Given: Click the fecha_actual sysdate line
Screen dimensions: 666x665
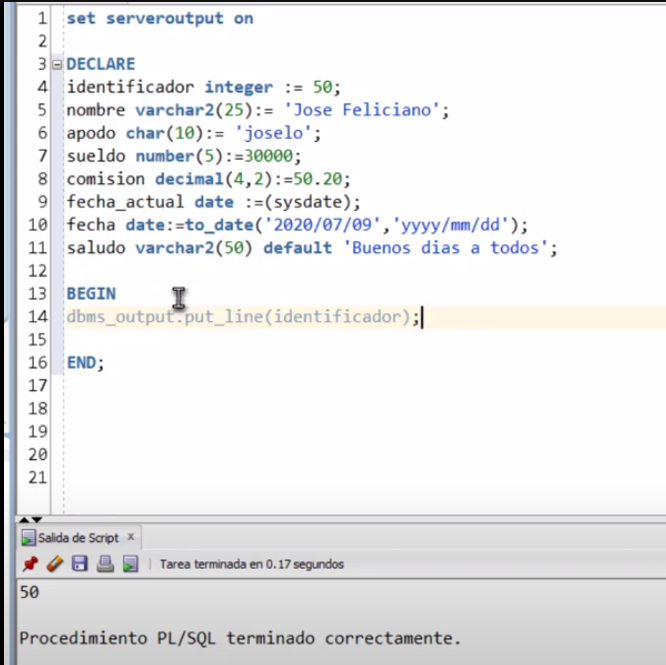Looking at the screenshot, I should [x=213, y=202].
